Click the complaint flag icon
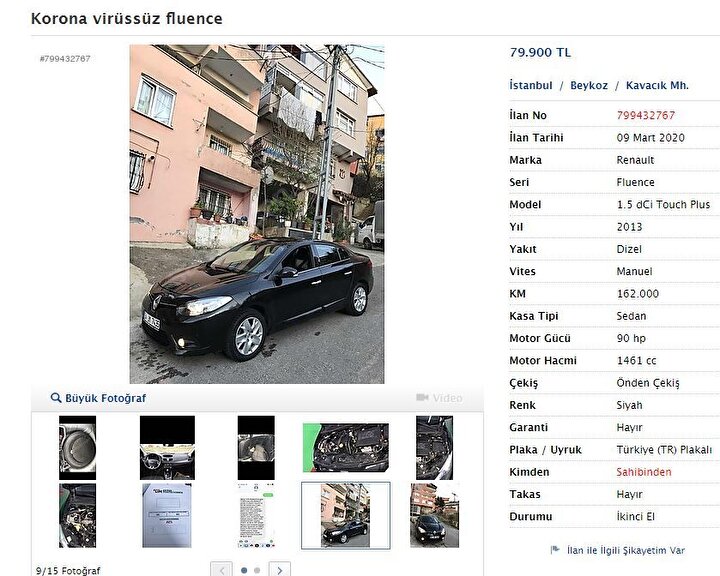The width and height of the screenshot is (720, 576). point(555,549)
